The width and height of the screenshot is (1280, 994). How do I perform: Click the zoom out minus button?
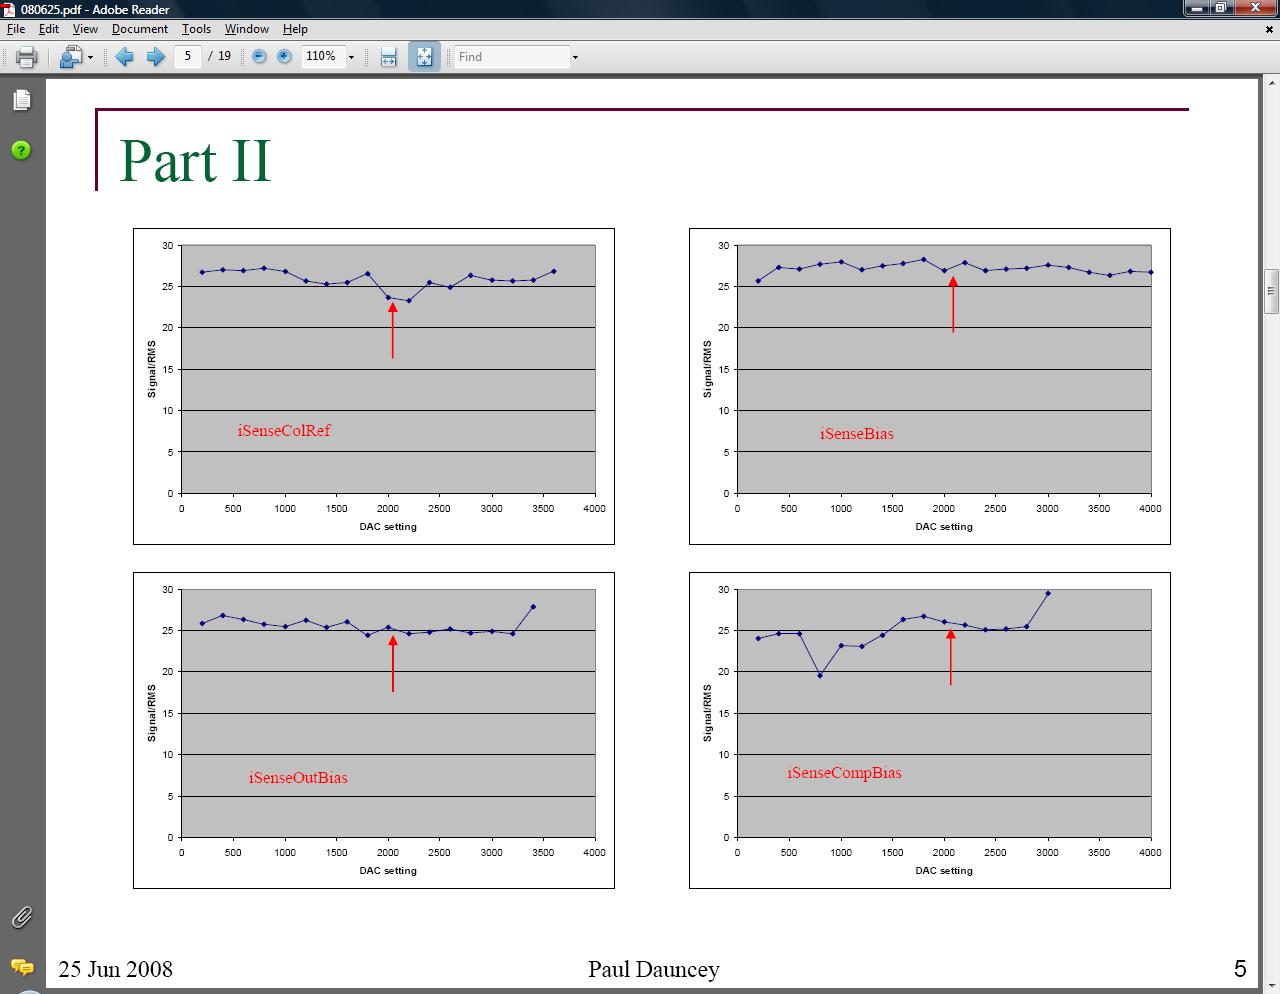[259, 57]
